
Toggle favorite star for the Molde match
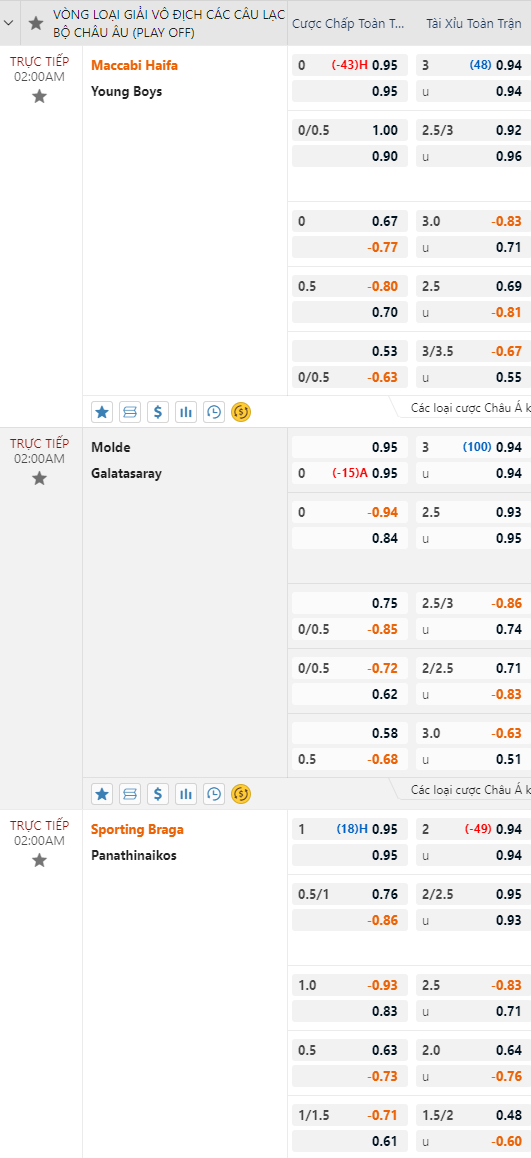click(x=40, y=479)
